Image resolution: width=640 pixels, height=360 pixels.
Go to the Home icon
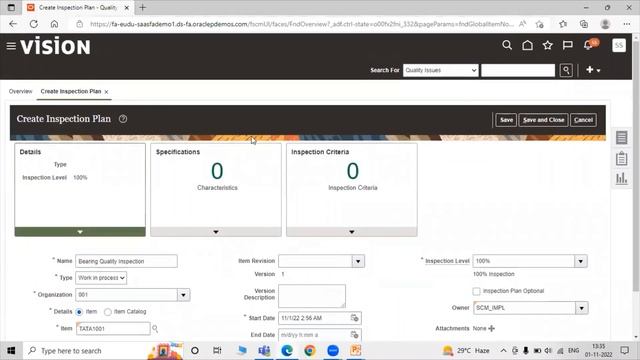coord(527,45)
